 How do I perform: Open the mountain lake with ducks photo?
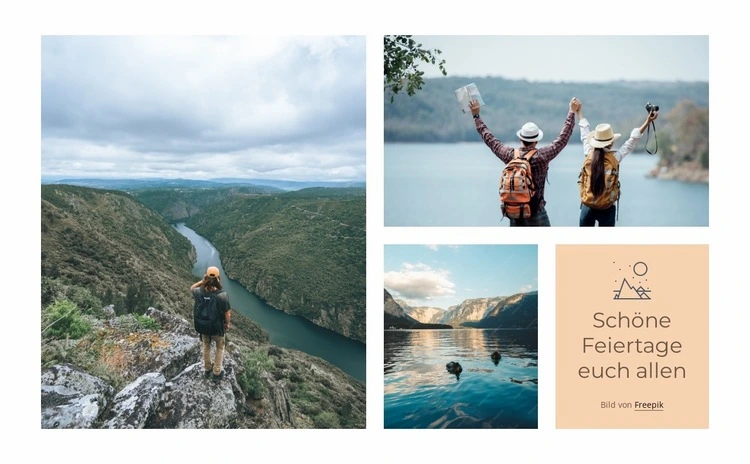click(x=461, y=336)
